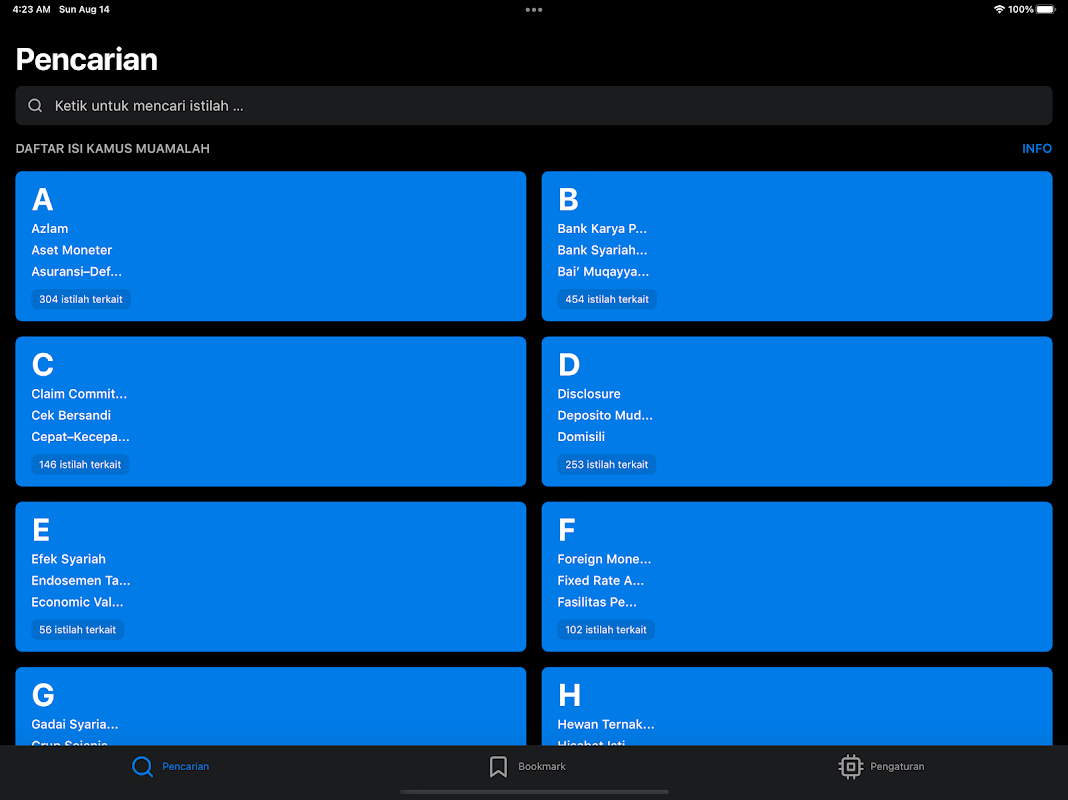Tap the '454 istilah terkait' badge
This screenshot has width=1068, height=800.
(x=607, y=299)
